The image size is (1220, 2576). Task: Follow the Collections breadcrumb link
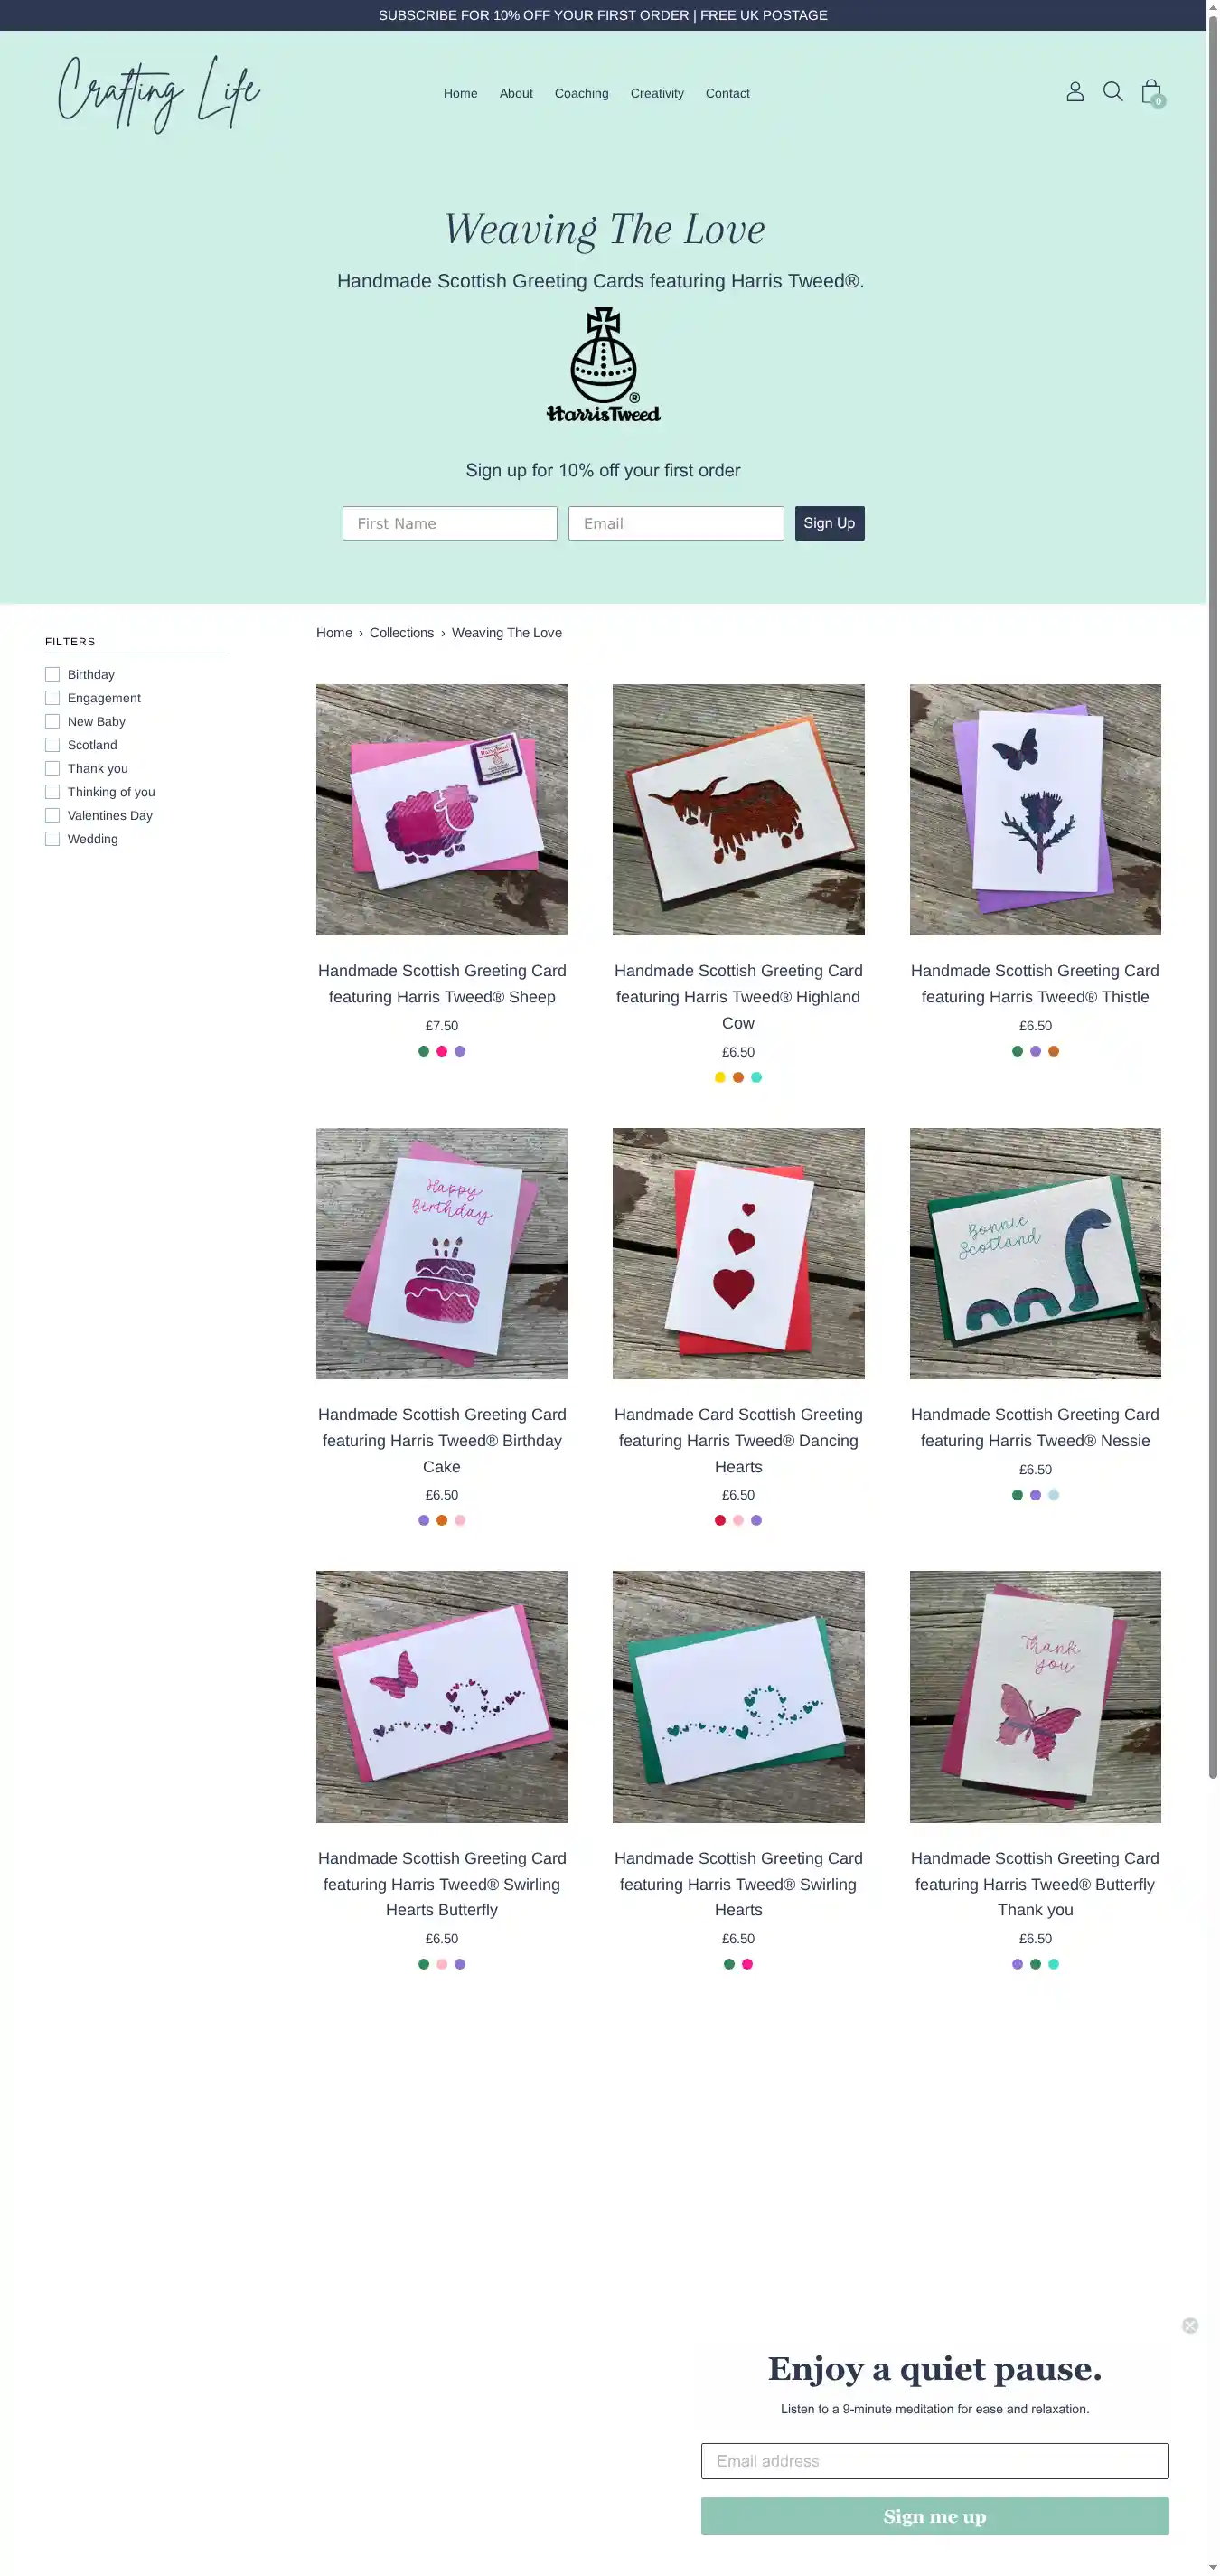pyautogui.click(x=401, y=633)
